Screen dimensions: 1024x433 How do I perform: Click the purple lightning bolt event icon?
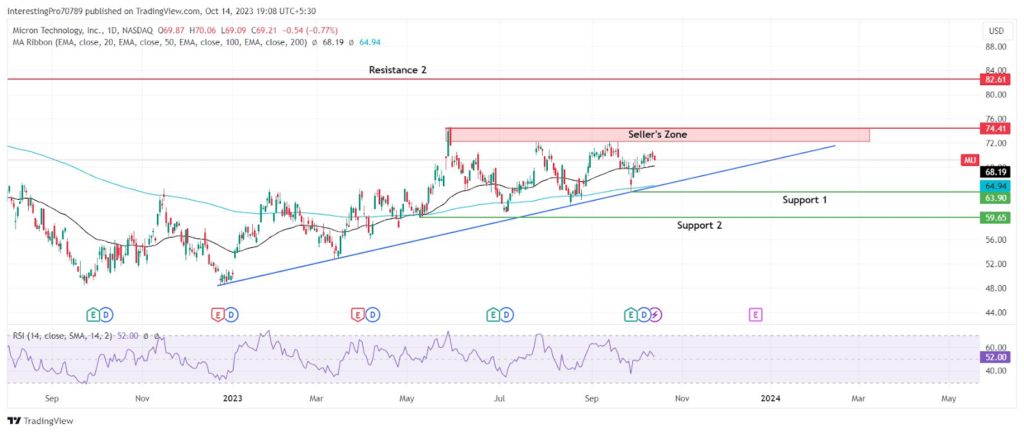[x=656, y=315]
